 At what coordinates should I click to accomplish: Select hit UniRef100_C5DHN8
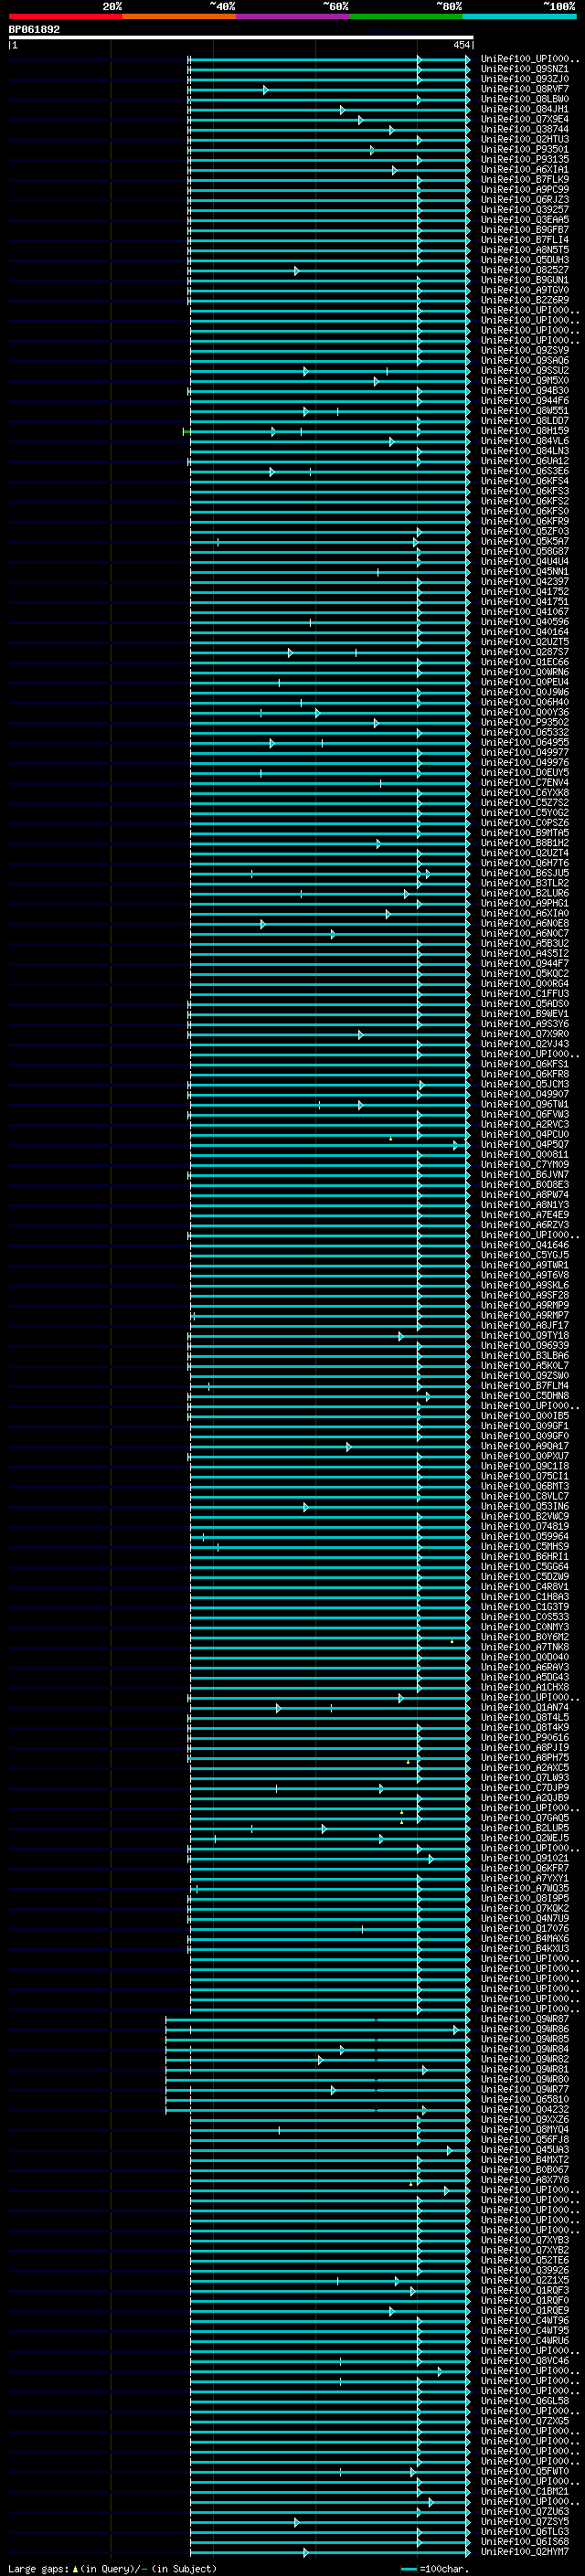point(525,1396)
